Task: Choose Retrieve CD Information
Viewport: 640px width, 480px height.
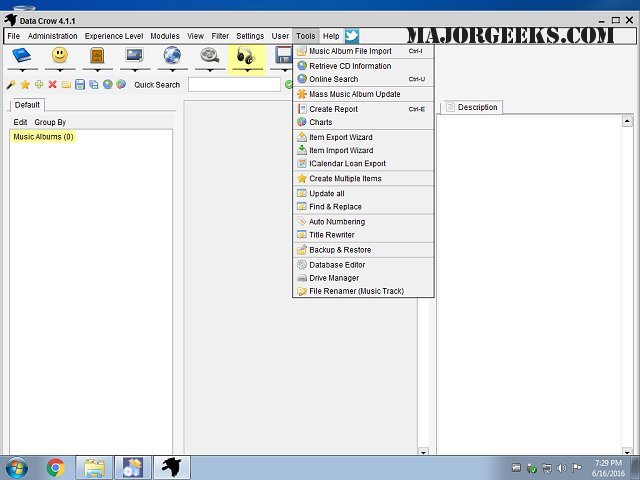Action: [363, 66]
